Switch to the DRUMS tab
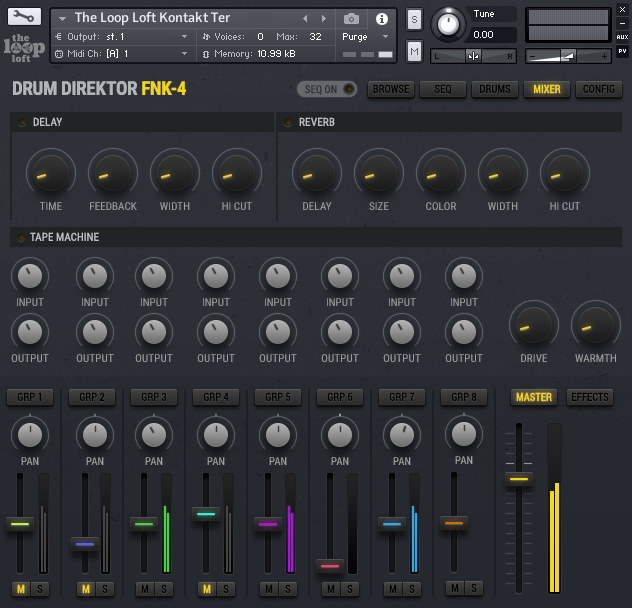 (494, 89)
